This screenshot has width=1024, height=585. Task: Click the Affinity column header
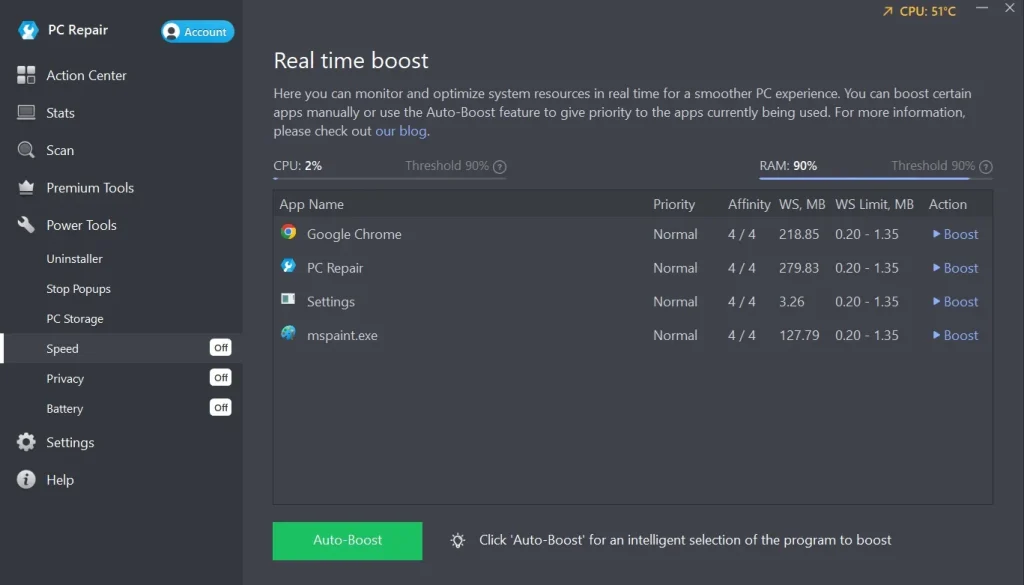coord(749,204)
